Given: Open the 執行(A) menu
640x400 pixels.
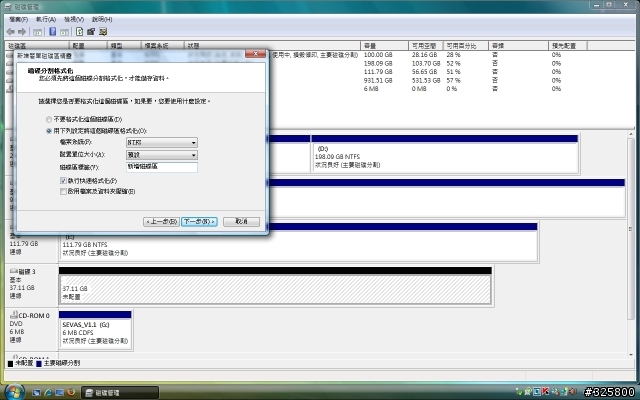Looking at the screenshot, I should (46, 19).
